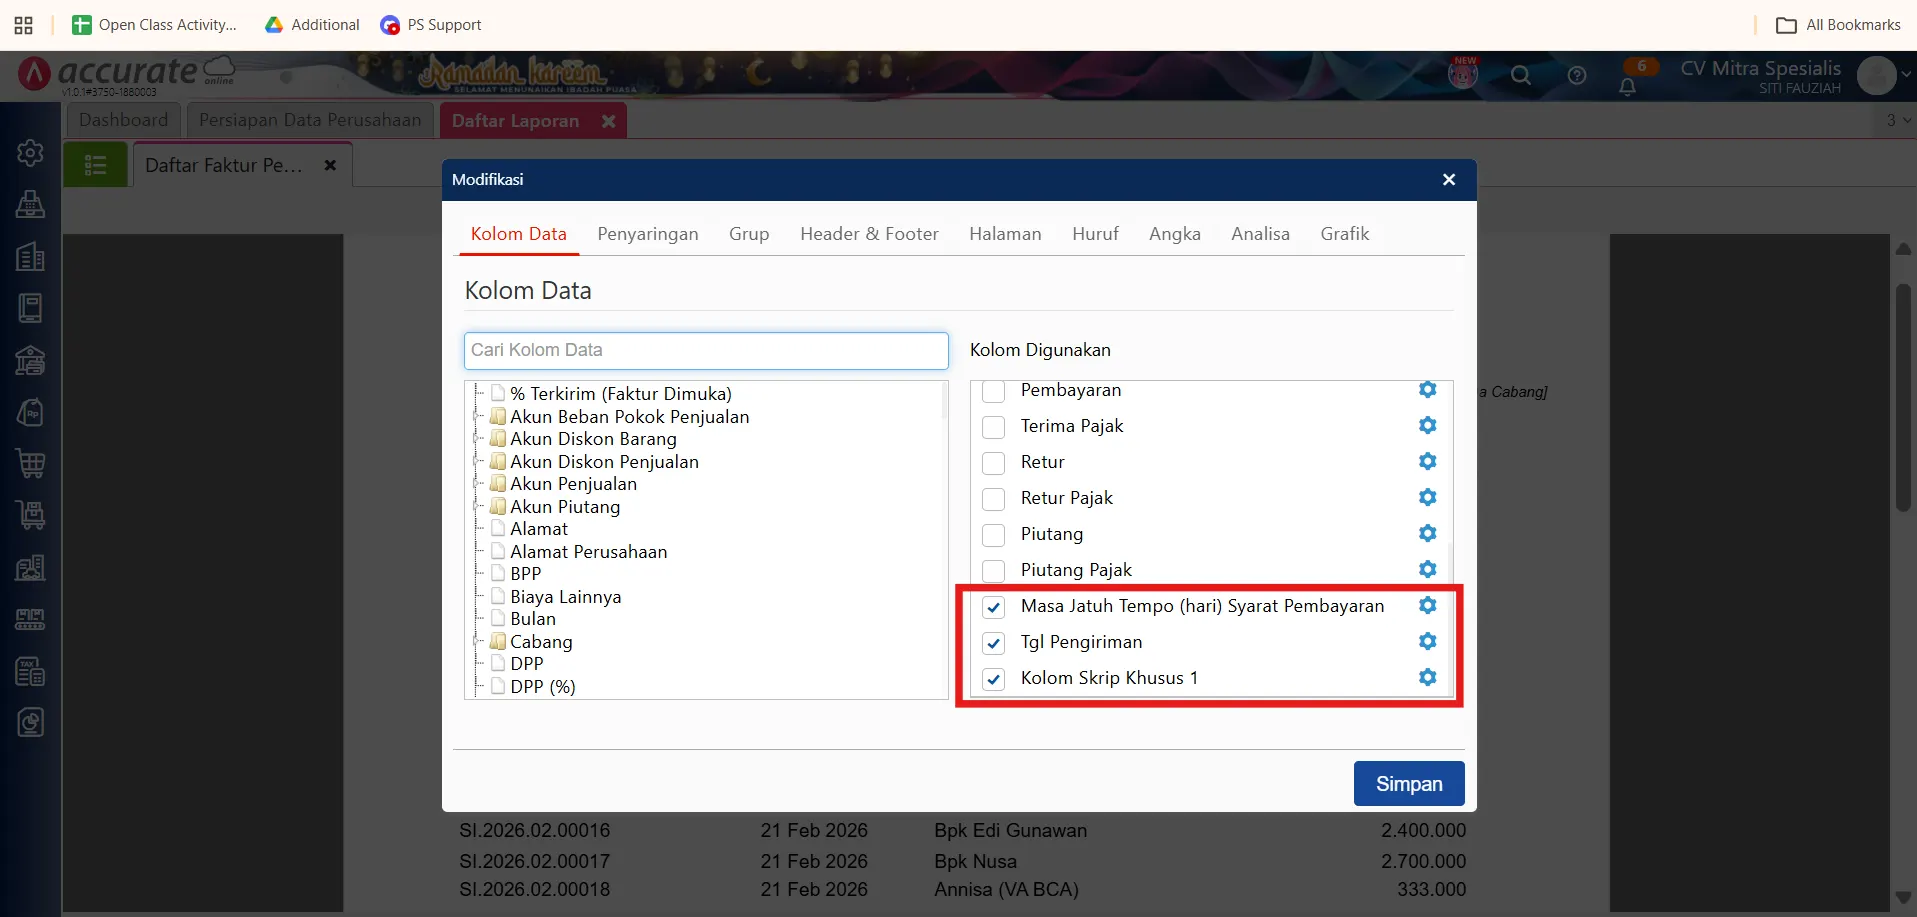Click the green list view icon

(96, 165)
